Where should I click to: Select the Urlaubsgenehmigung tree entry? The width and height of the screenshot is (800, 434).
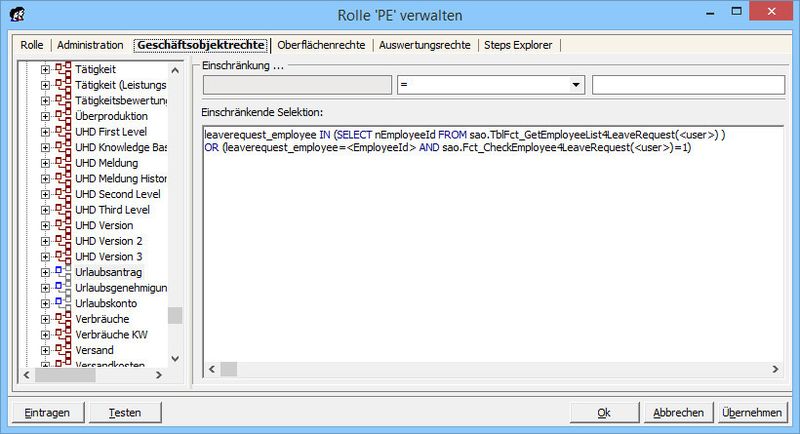(121, 288)
